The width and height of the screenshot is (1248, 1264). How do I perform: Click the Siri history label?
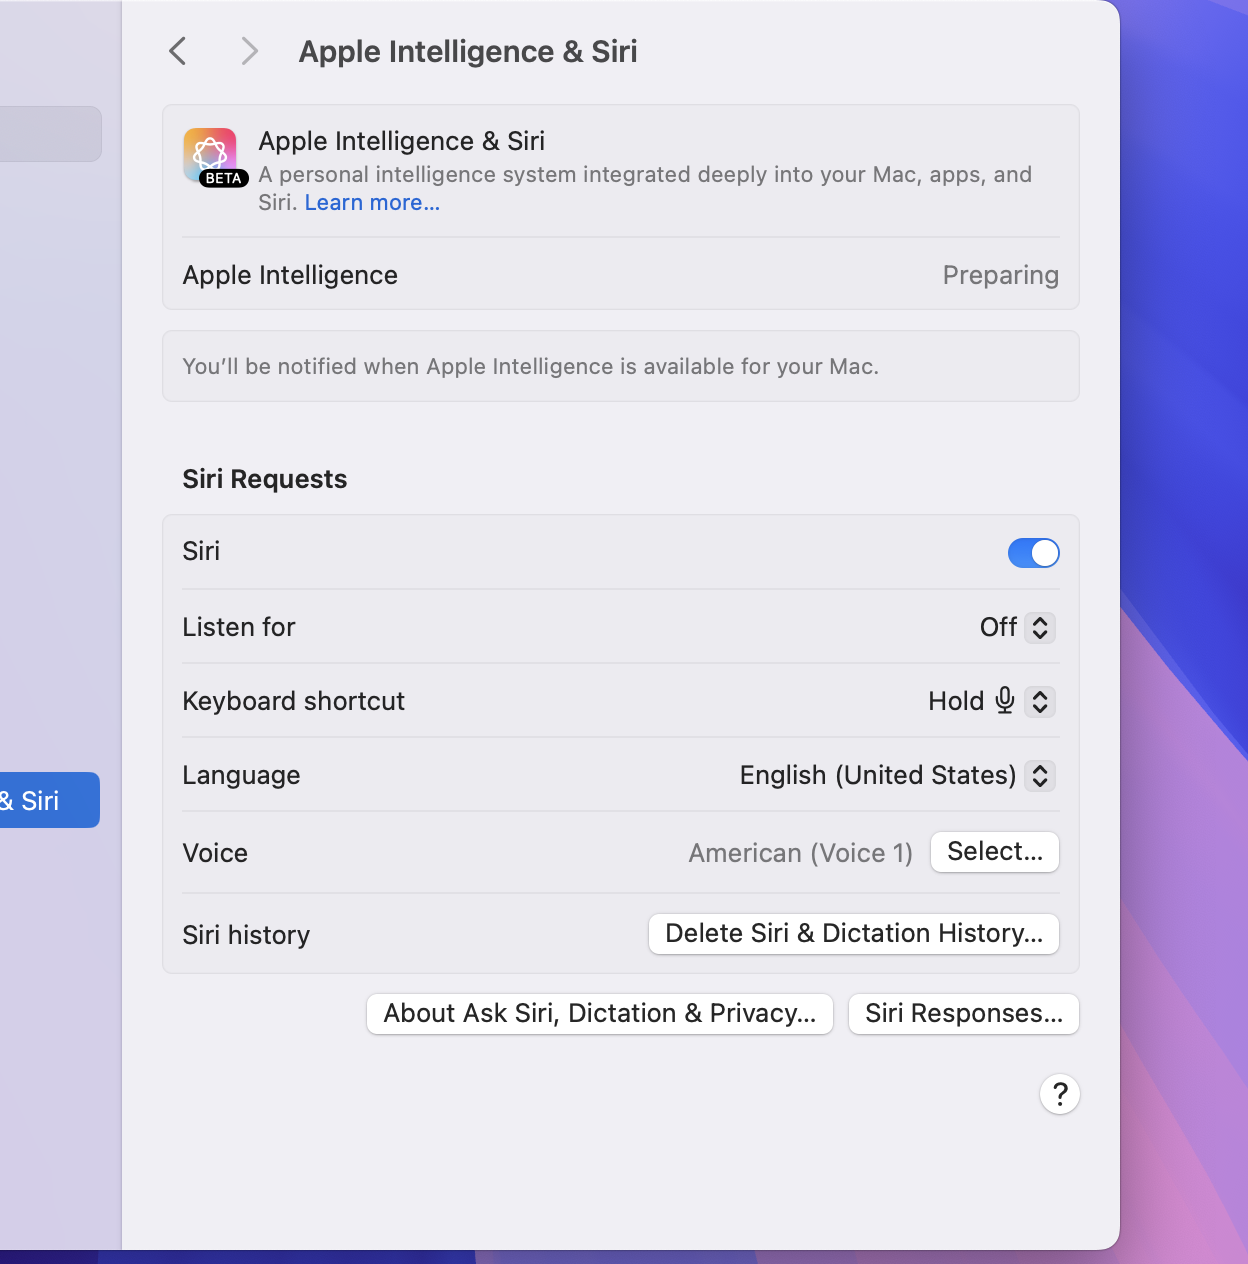[246, 935]
